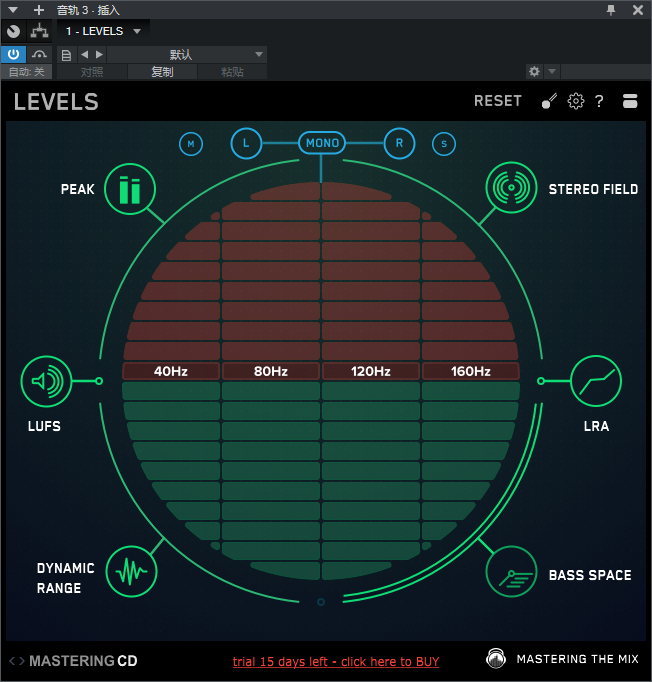This screenshot has height=682, width=652.
Task: Go to the next preset arrow
Action: [100, 55]
